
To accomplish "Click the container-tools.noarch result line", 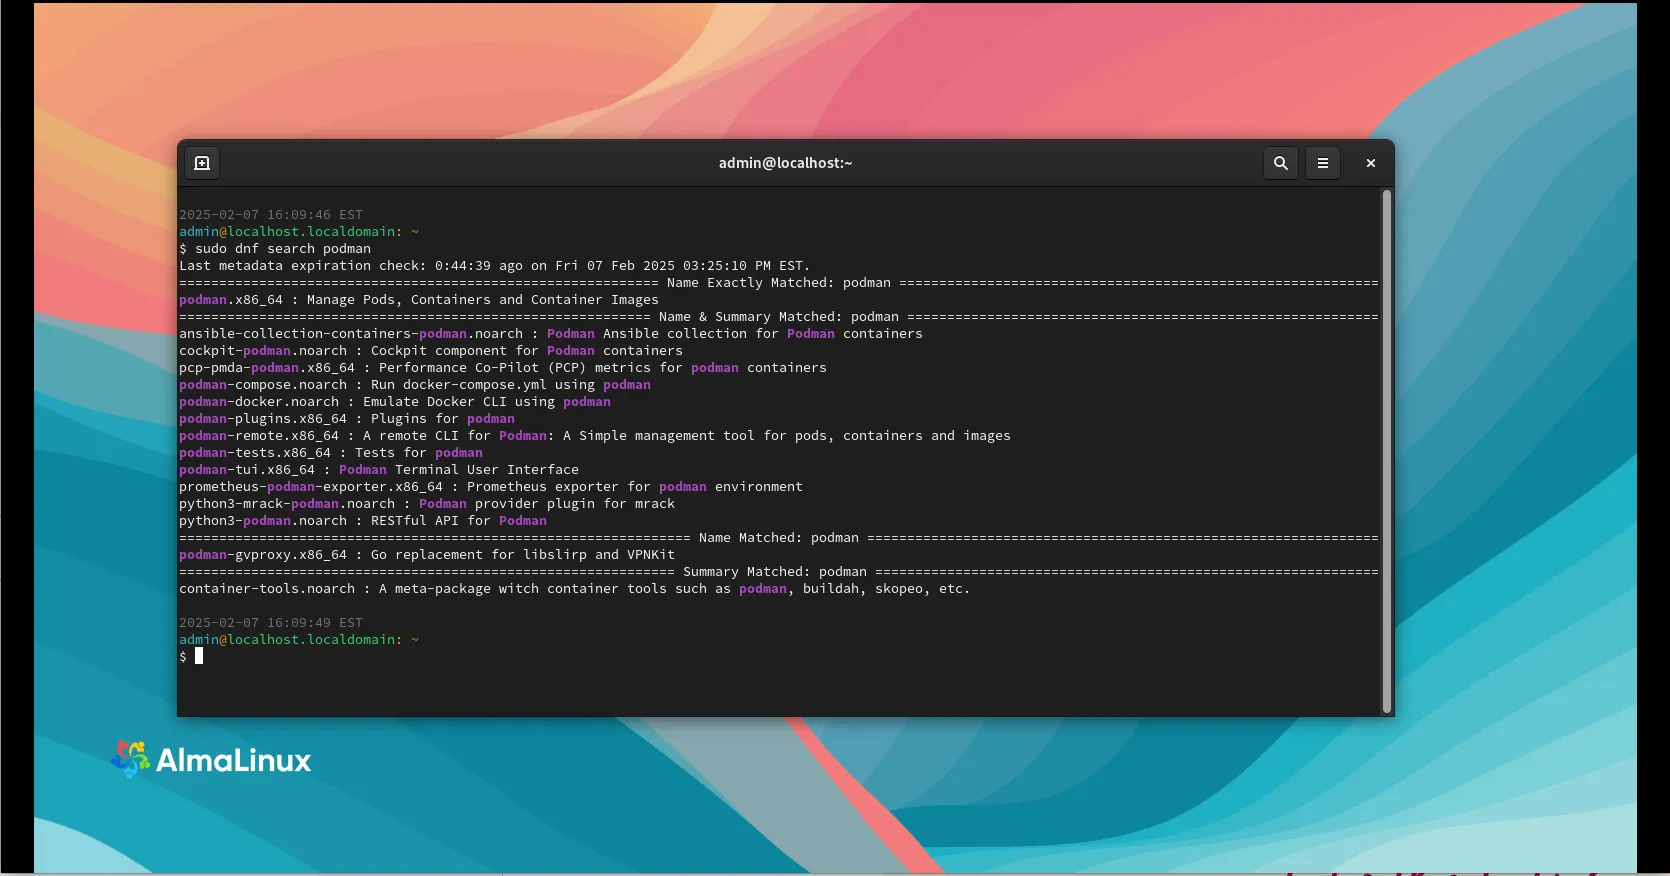I will (574, 589).
